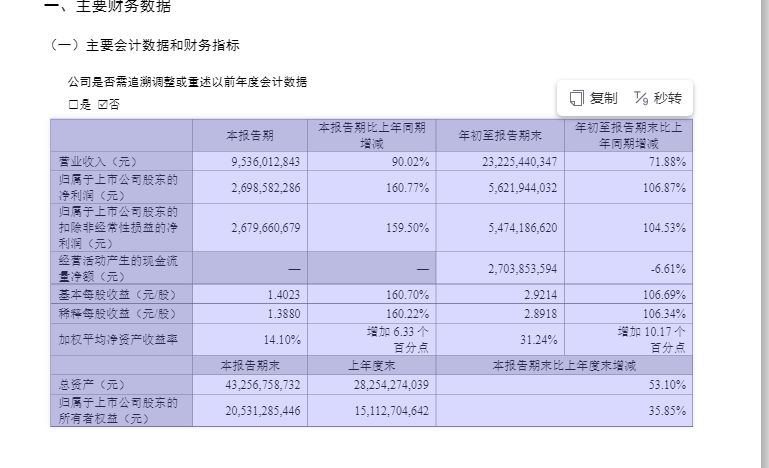Select percentage 106.69%
Screen dimensions: 769x468
tap(664, 295)
